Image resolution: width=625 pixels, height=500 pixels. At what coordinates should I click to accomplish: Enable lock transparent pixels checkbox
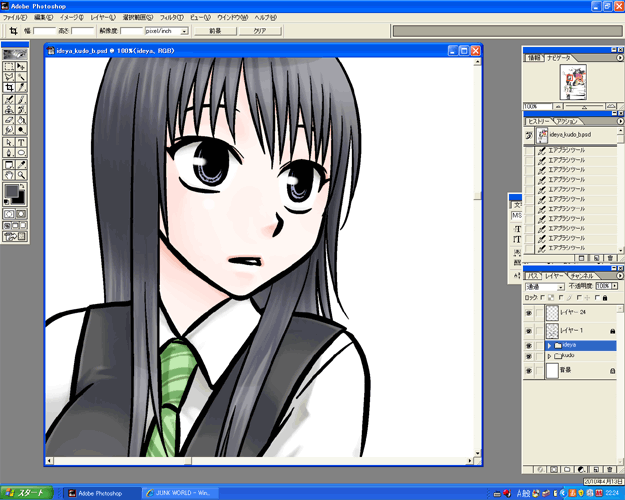coord(542,297)
